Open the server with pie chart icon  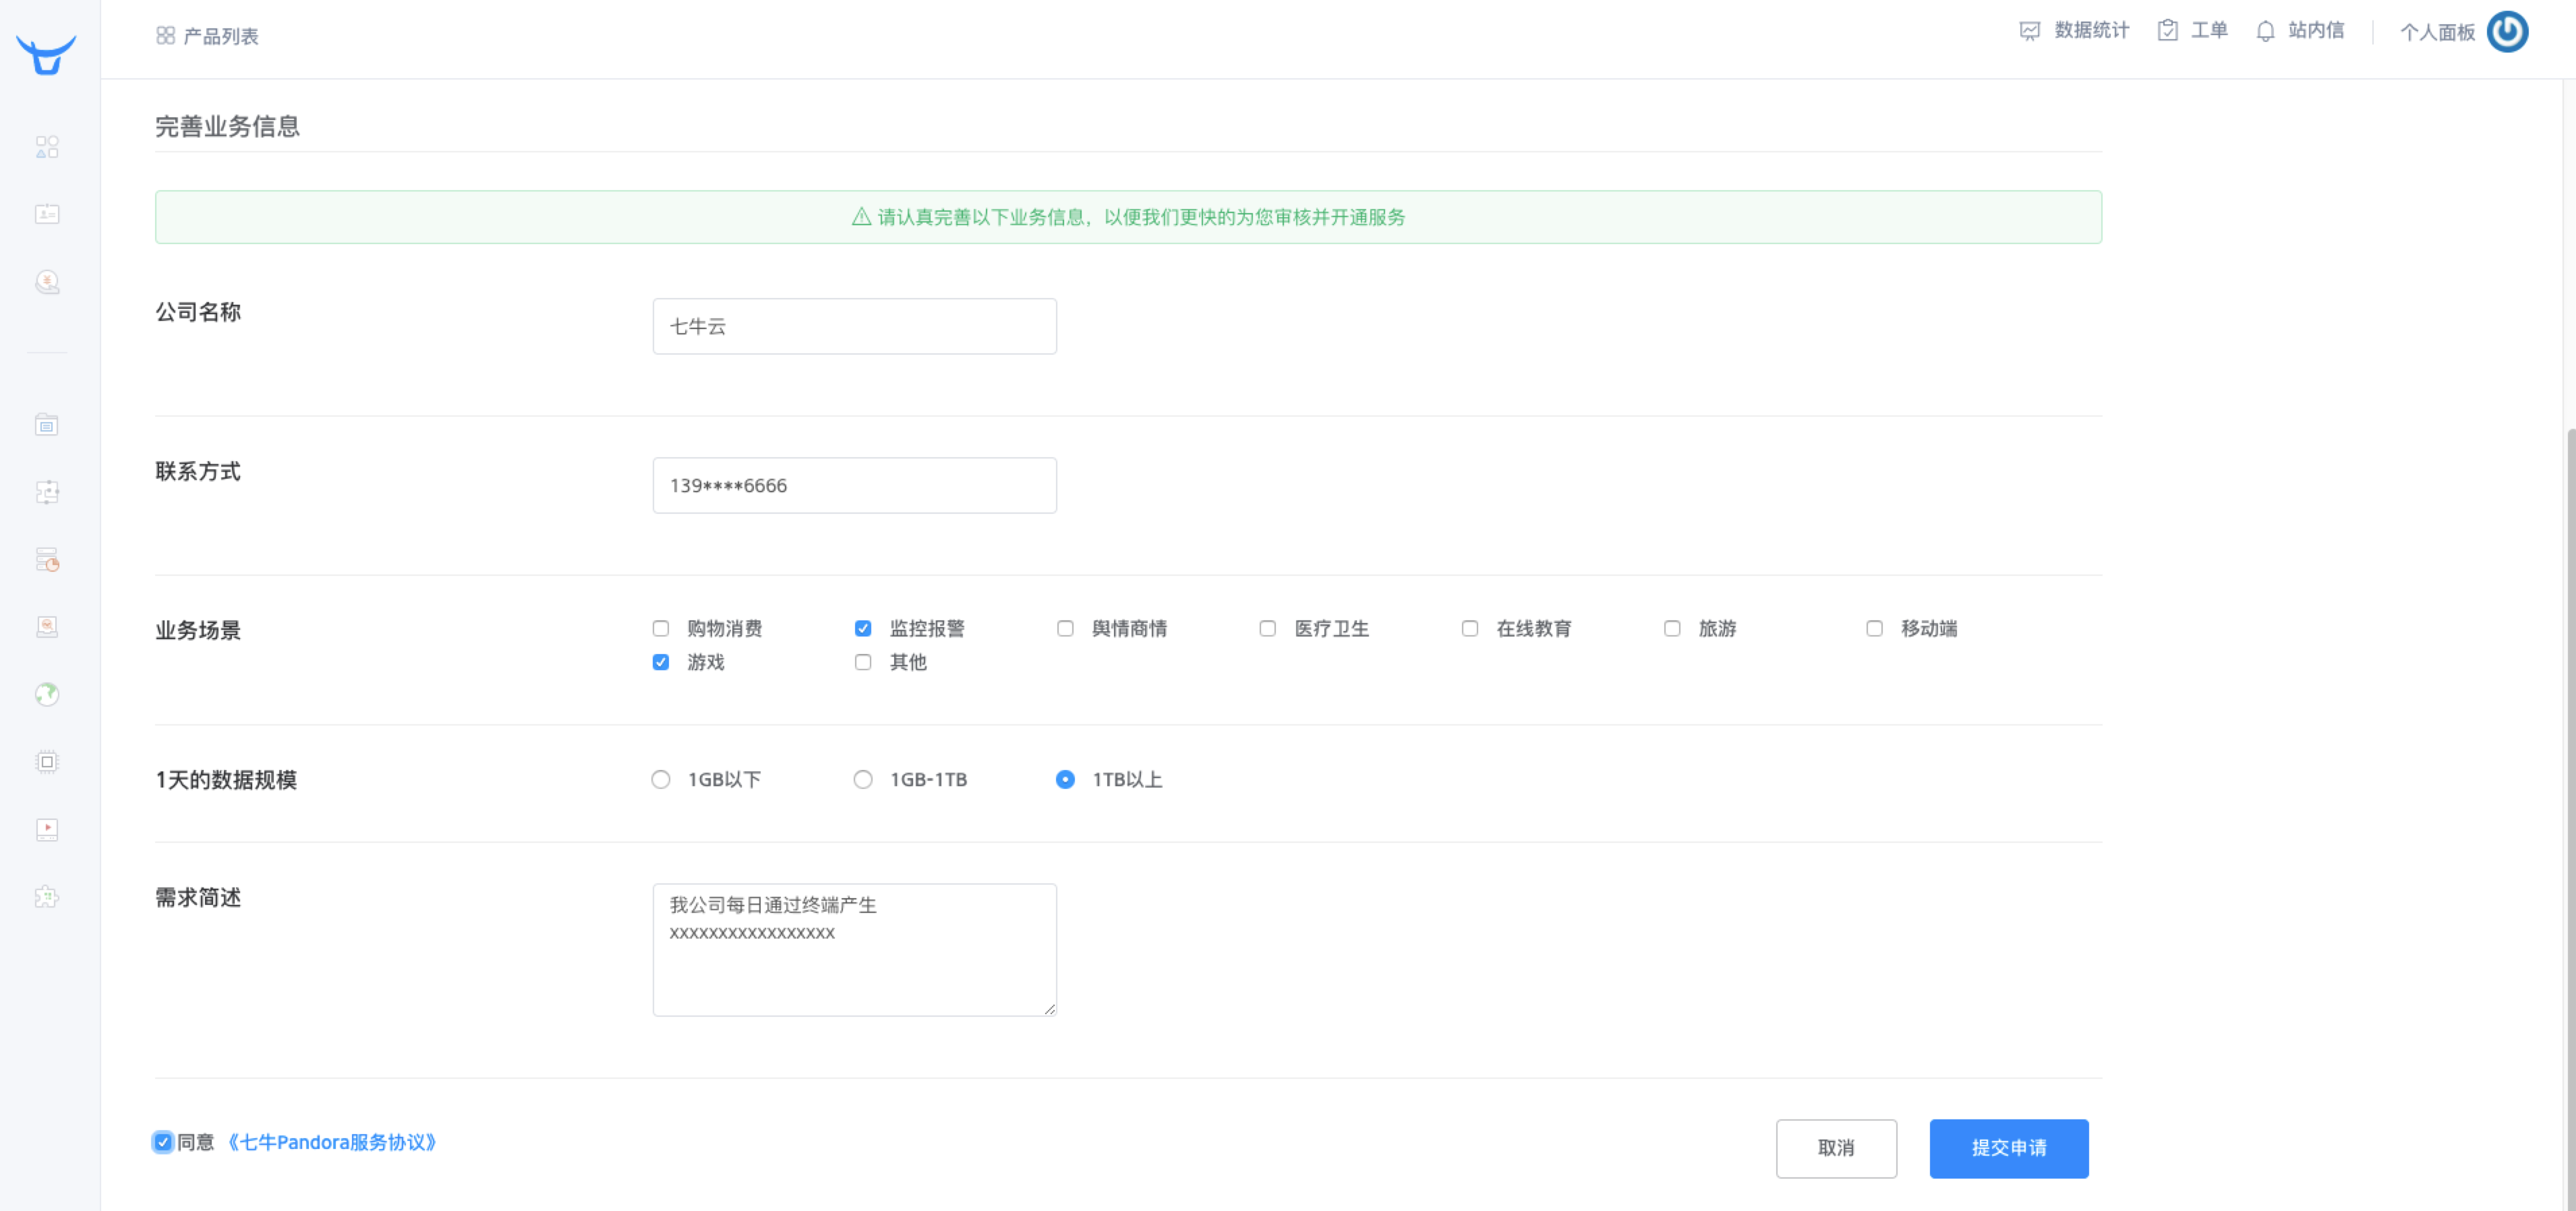coord(47,559)
